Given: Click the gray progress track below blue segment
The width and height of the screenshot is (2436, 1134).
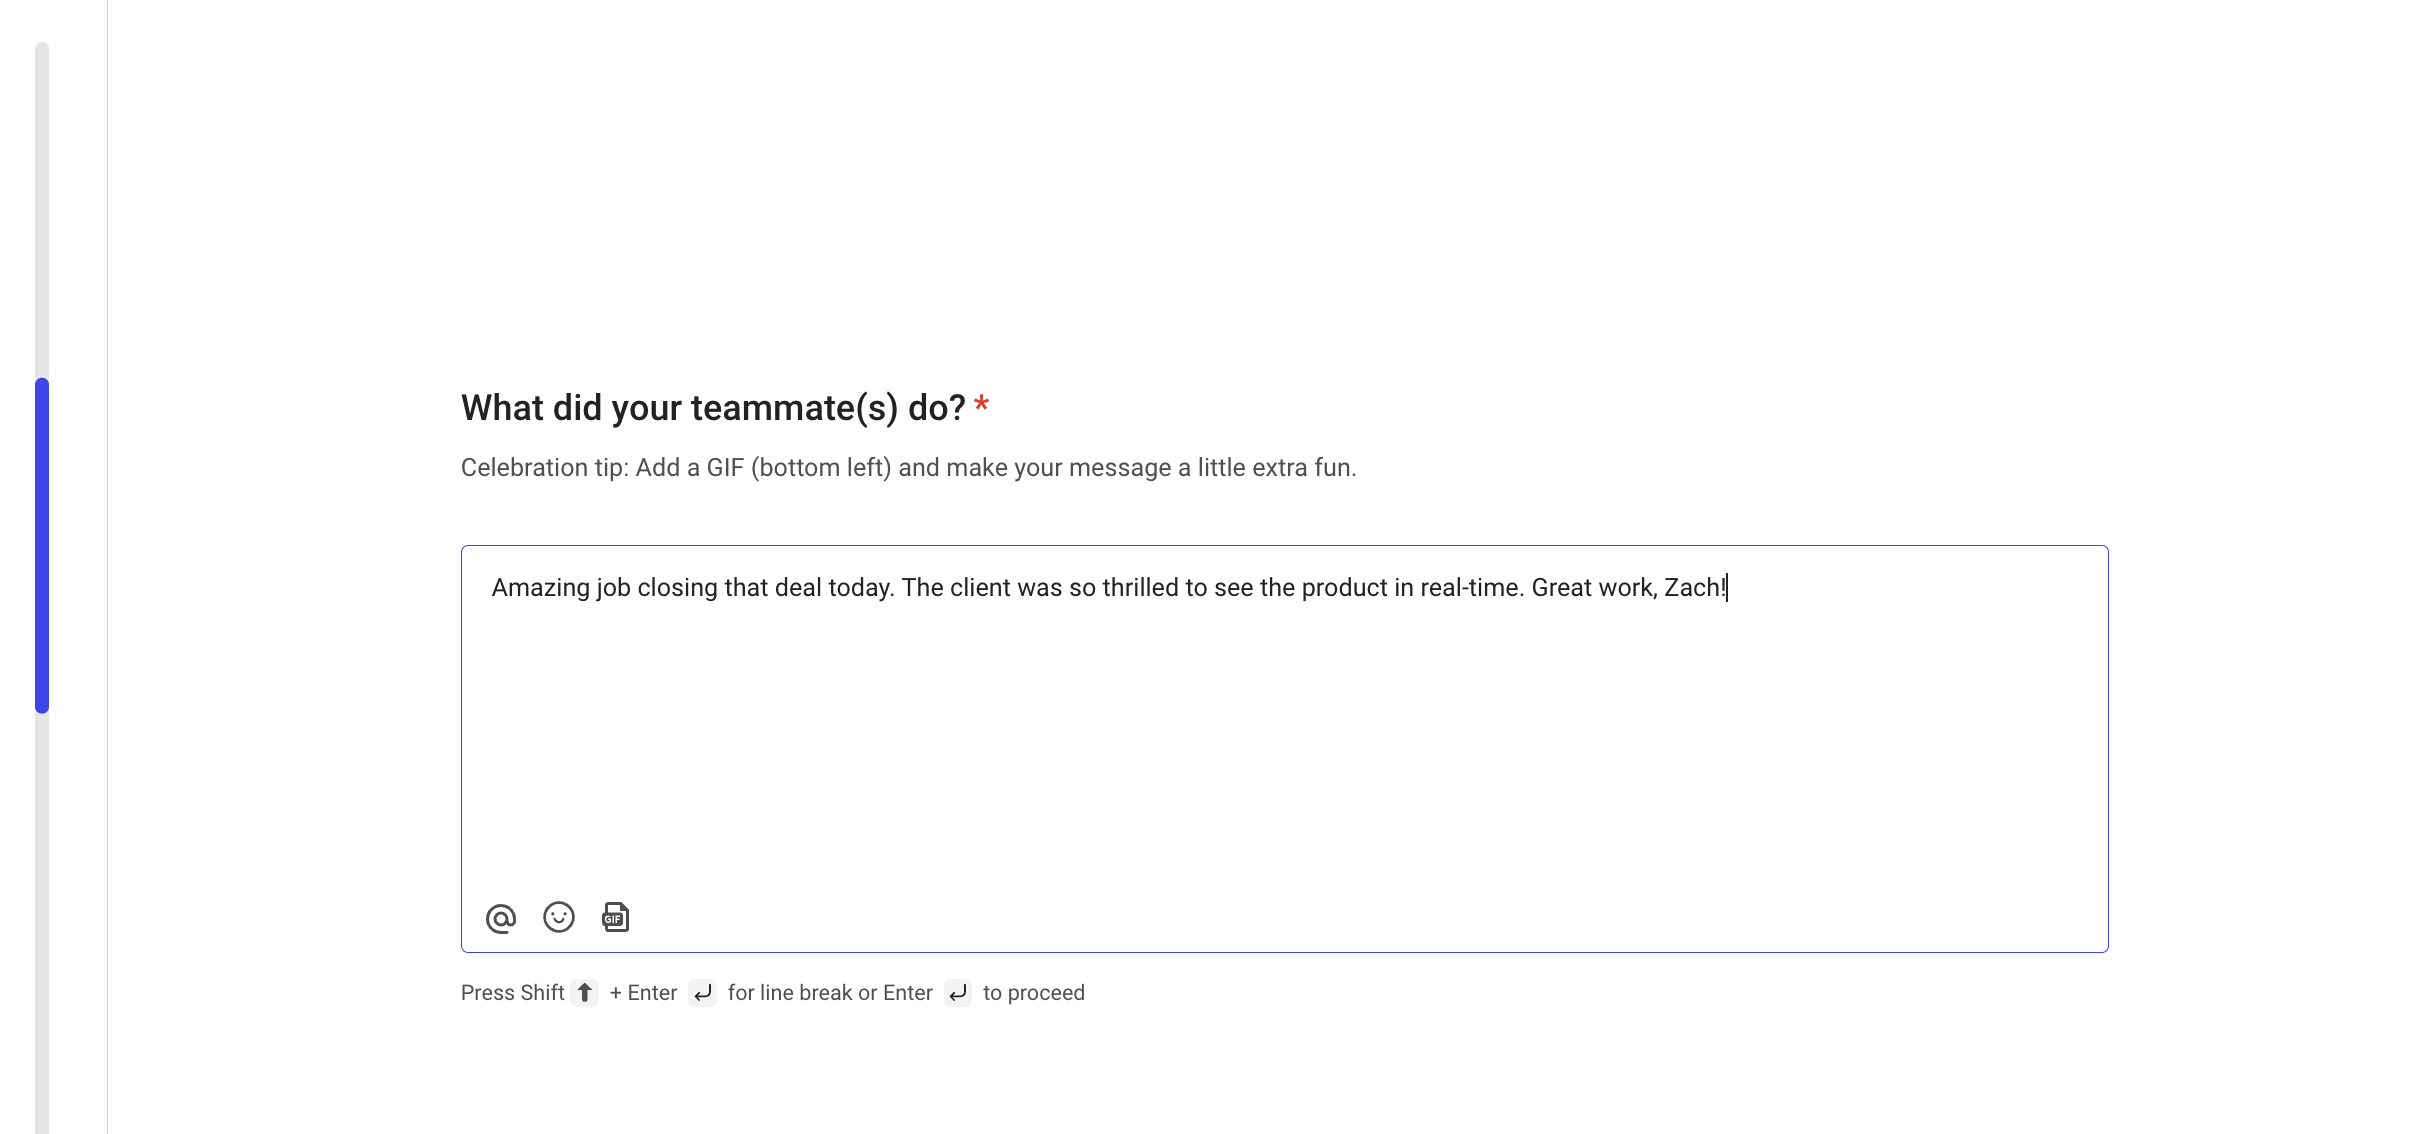Looking at the screenshot, I should click(x=42, y=922).
